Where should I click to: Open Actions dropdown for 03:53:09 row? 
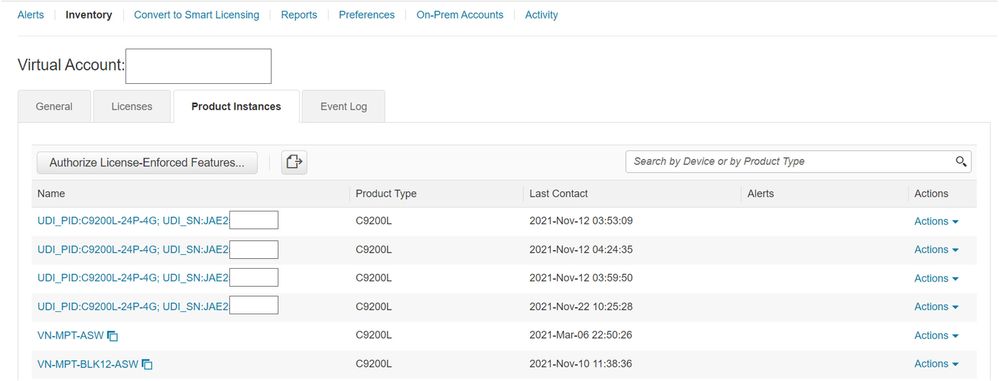pyautogui.click(x=936, y=221)
